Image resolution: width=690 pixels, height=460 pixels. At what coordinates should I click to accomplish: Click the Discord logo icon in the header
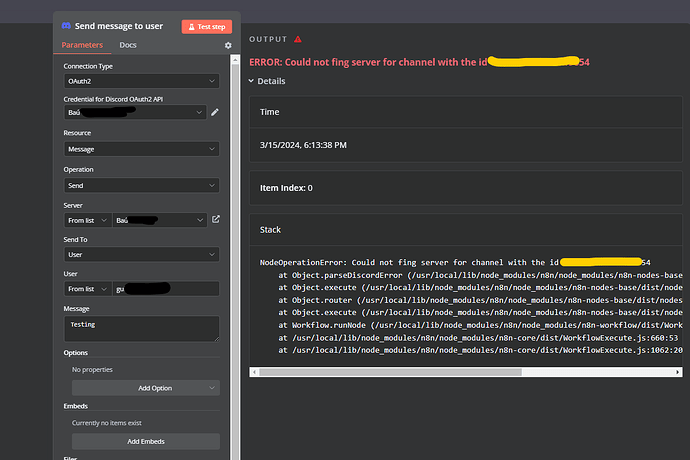pos(66,26)
